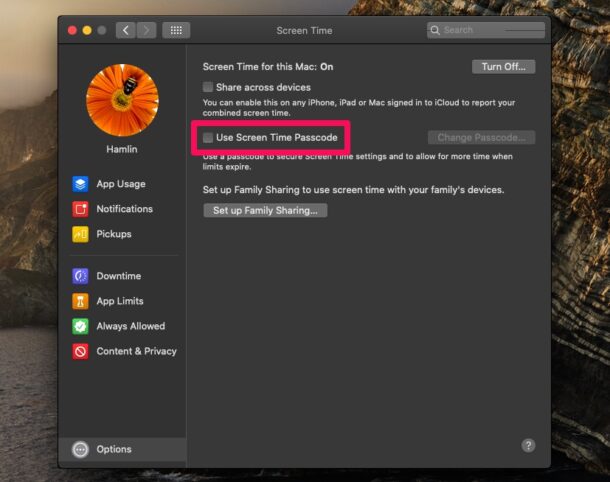Screen dimensions: 610x482
Task: Open the help question mark button
Action: 528,445
